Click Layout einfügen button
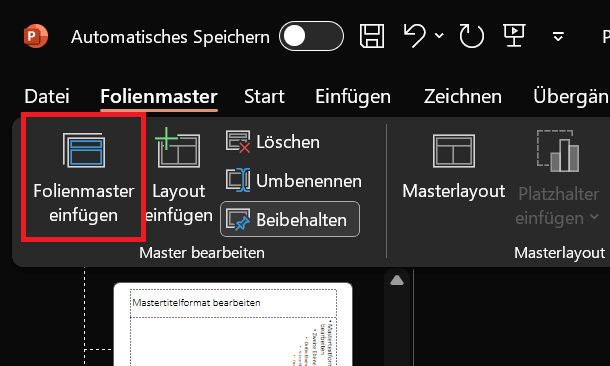610x366 pixels. [x=179, y=177]
